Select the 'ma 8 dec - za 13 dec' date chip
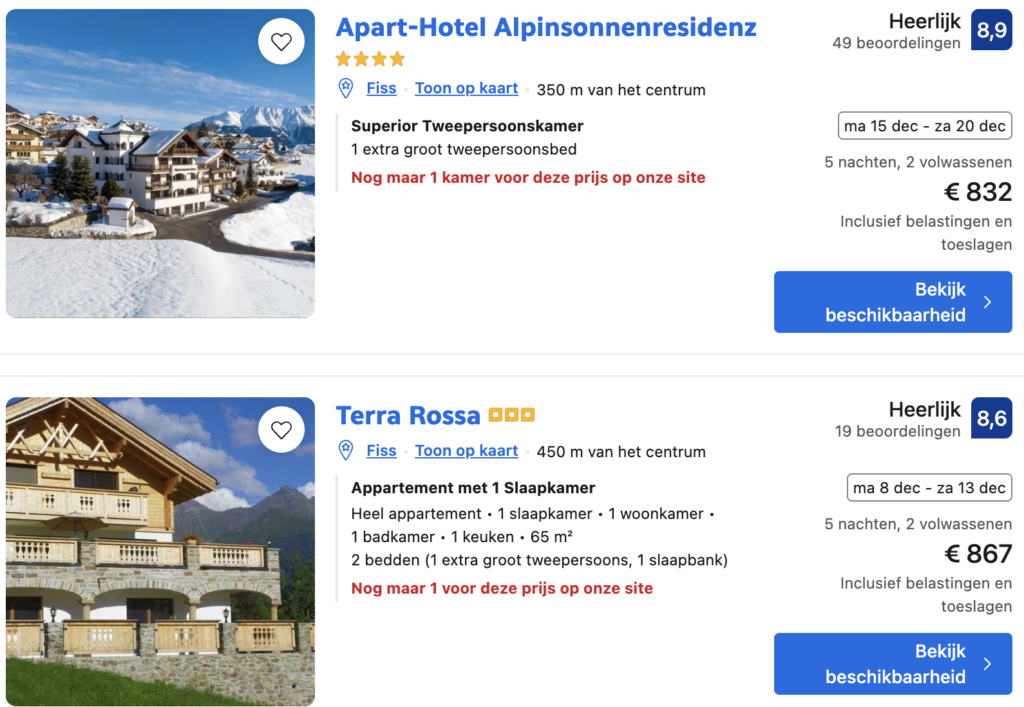Screen dimensions: 1024x707 [x=928, y=488]
